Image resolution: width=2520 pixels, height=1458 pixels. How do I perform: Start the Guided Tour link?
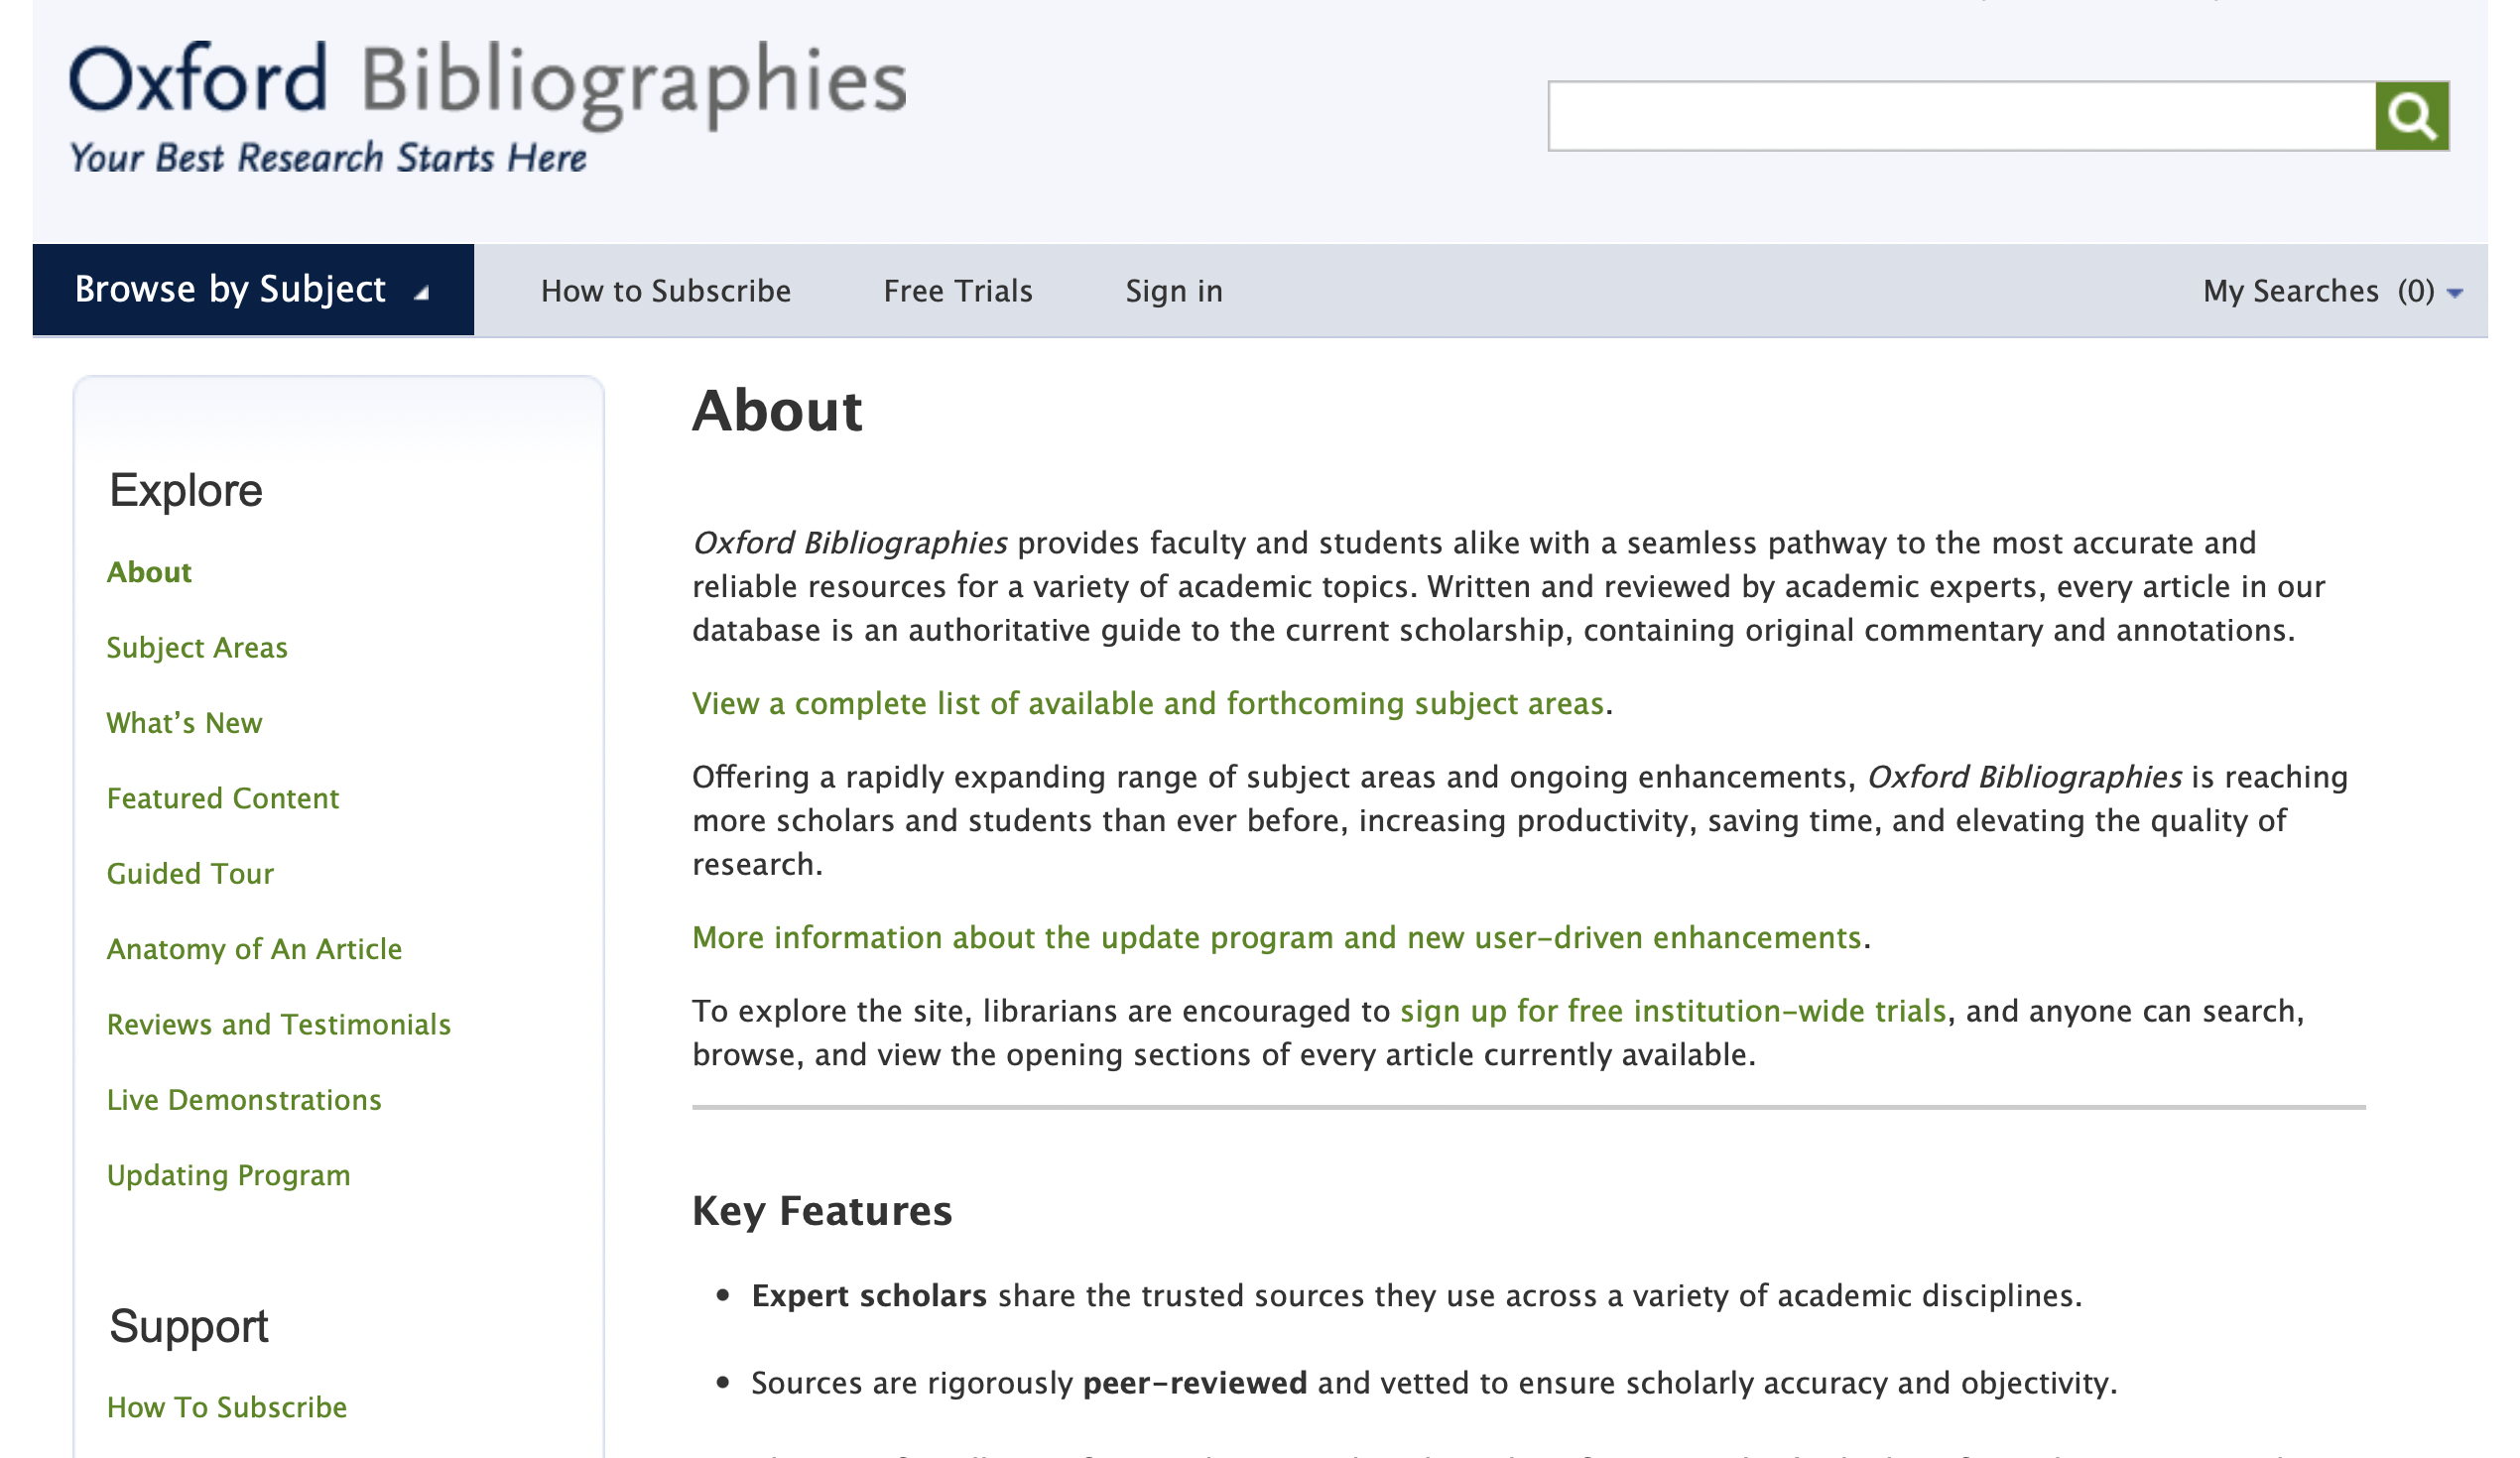(x=190, y=873)
